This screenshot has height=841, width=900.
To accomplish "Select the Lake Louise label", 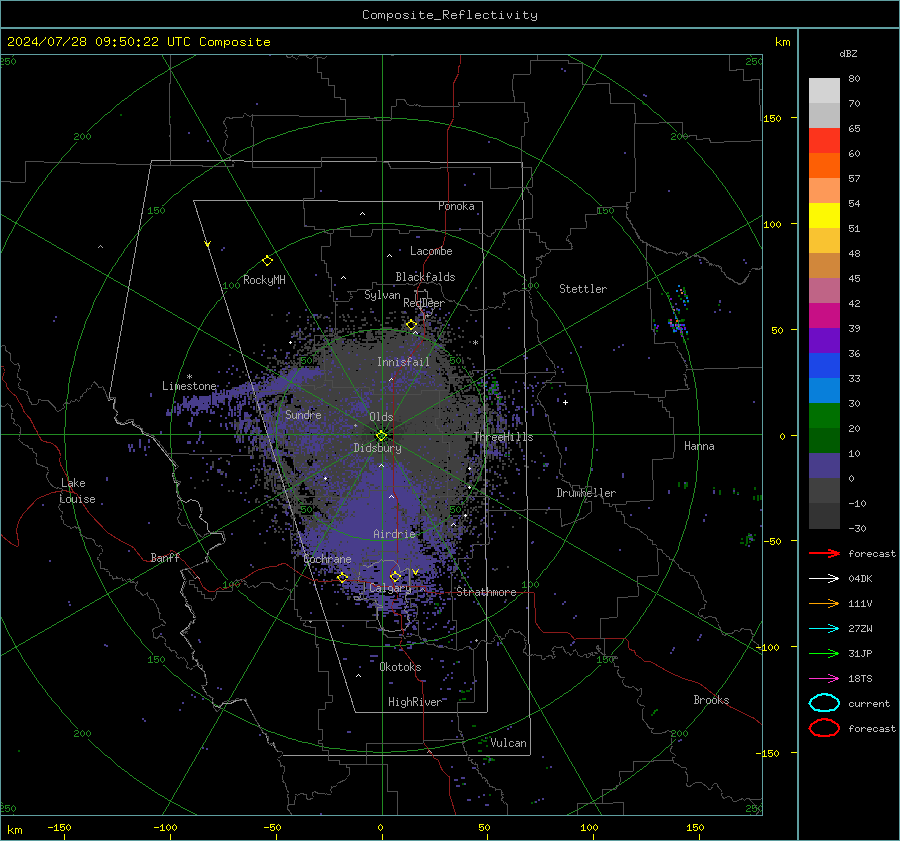I will [77, 491].
